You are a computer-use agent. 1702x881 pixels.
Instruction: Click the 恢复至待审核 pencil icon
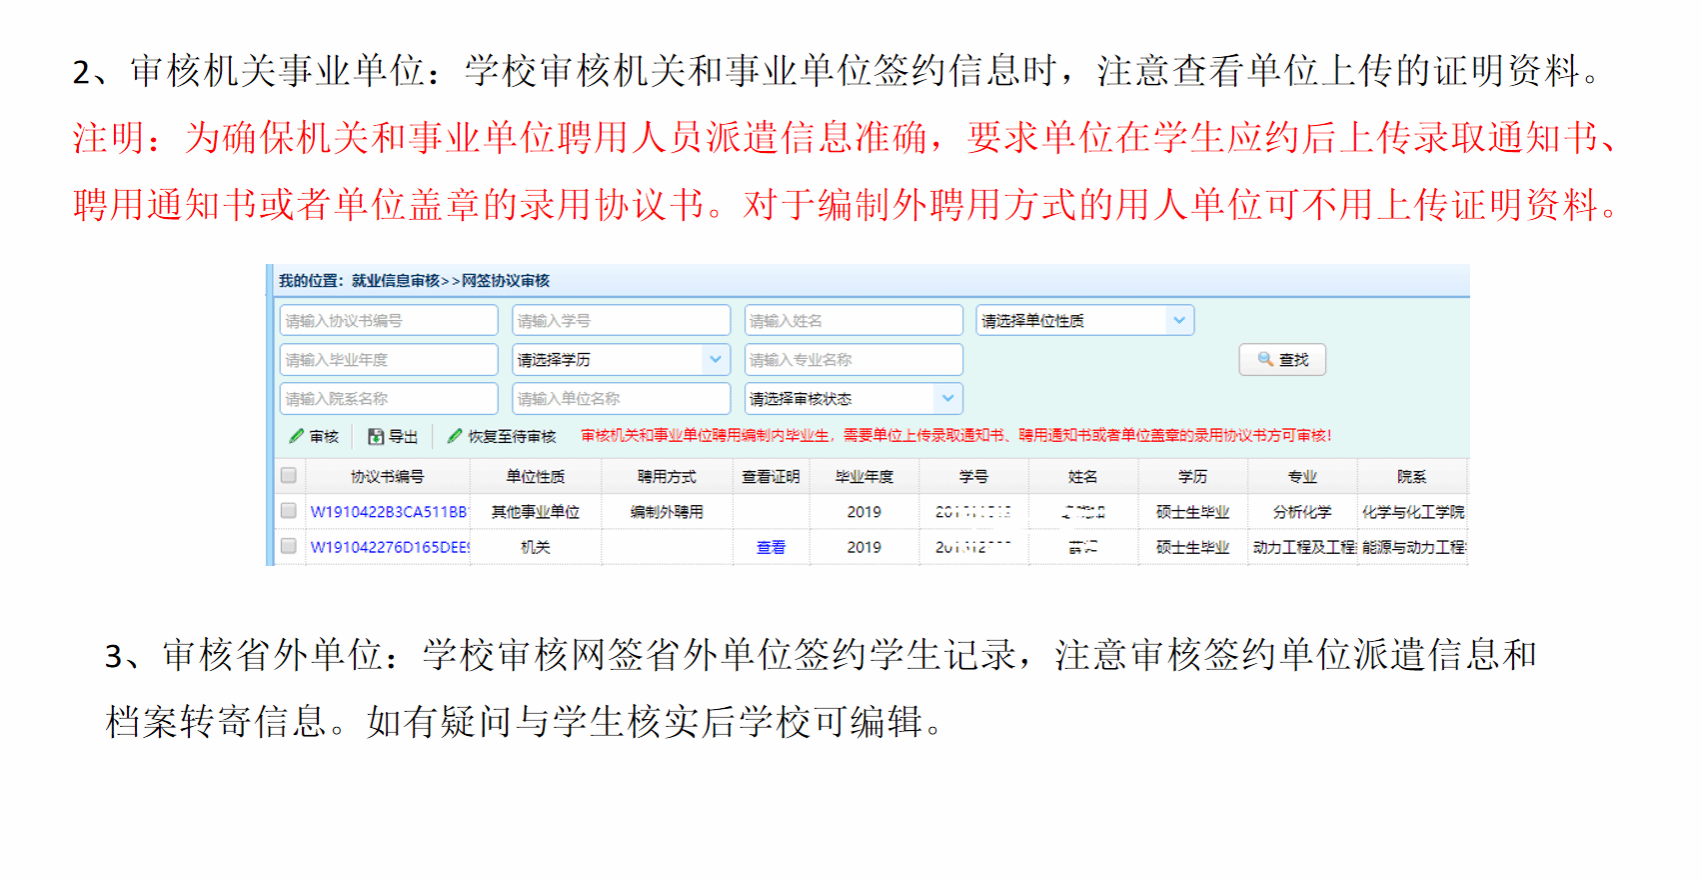(x=455, y=436)
